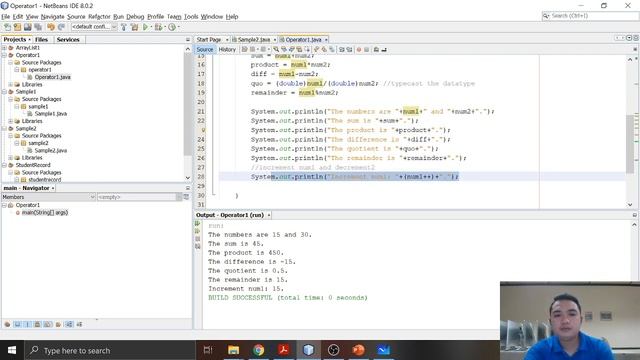Click the New Project toolbar icon

(17, 27)
